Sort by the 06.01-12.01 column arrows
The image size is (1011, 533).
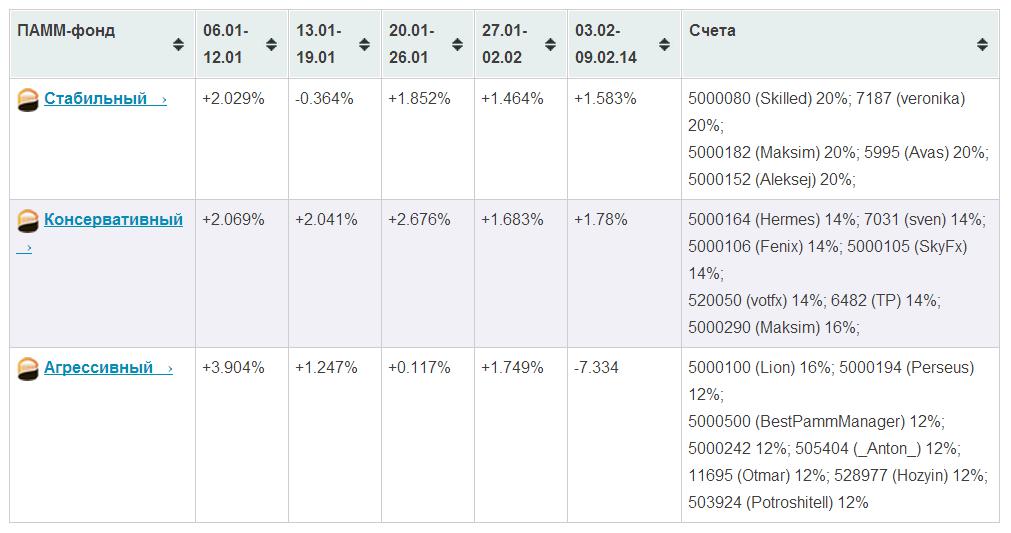pyautogui.click(x=271, y=44)
